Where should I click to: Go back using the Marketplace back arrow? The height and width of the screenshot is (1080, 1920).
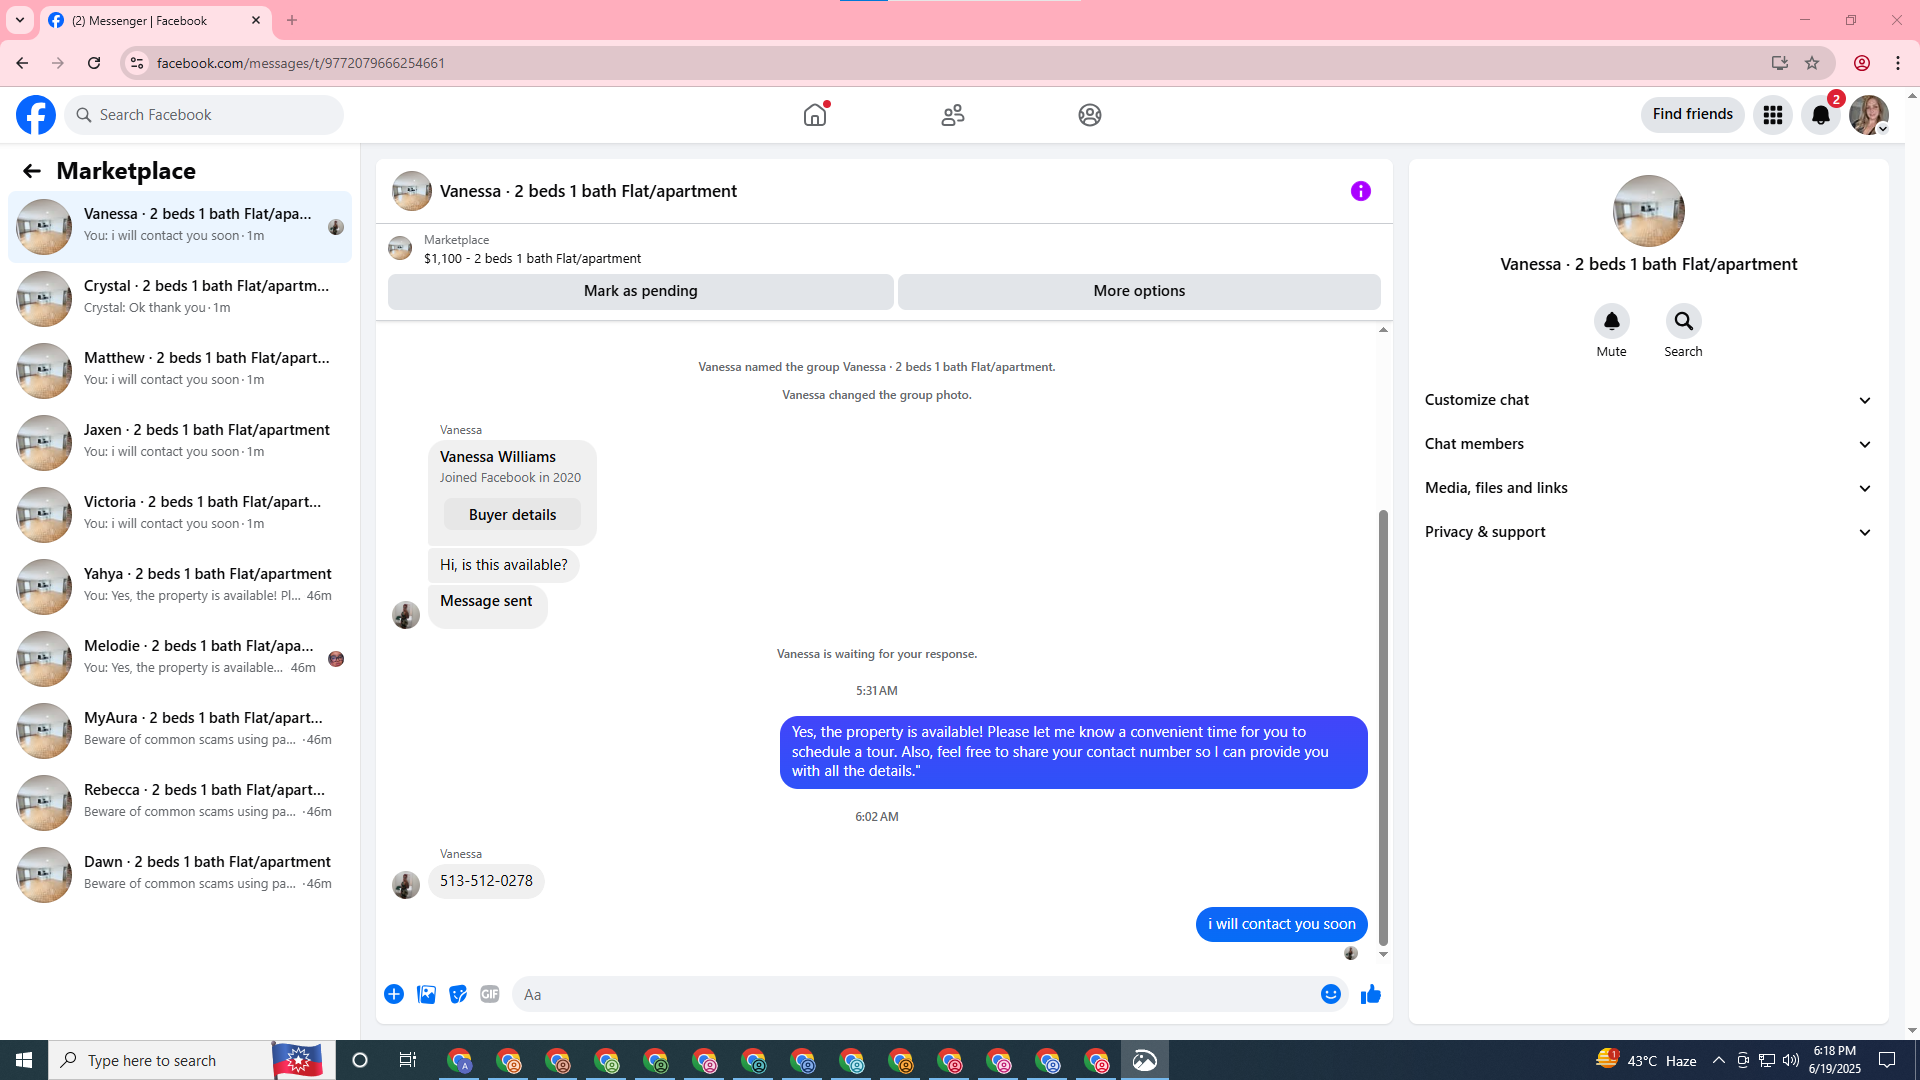click(x=32, y=171)
